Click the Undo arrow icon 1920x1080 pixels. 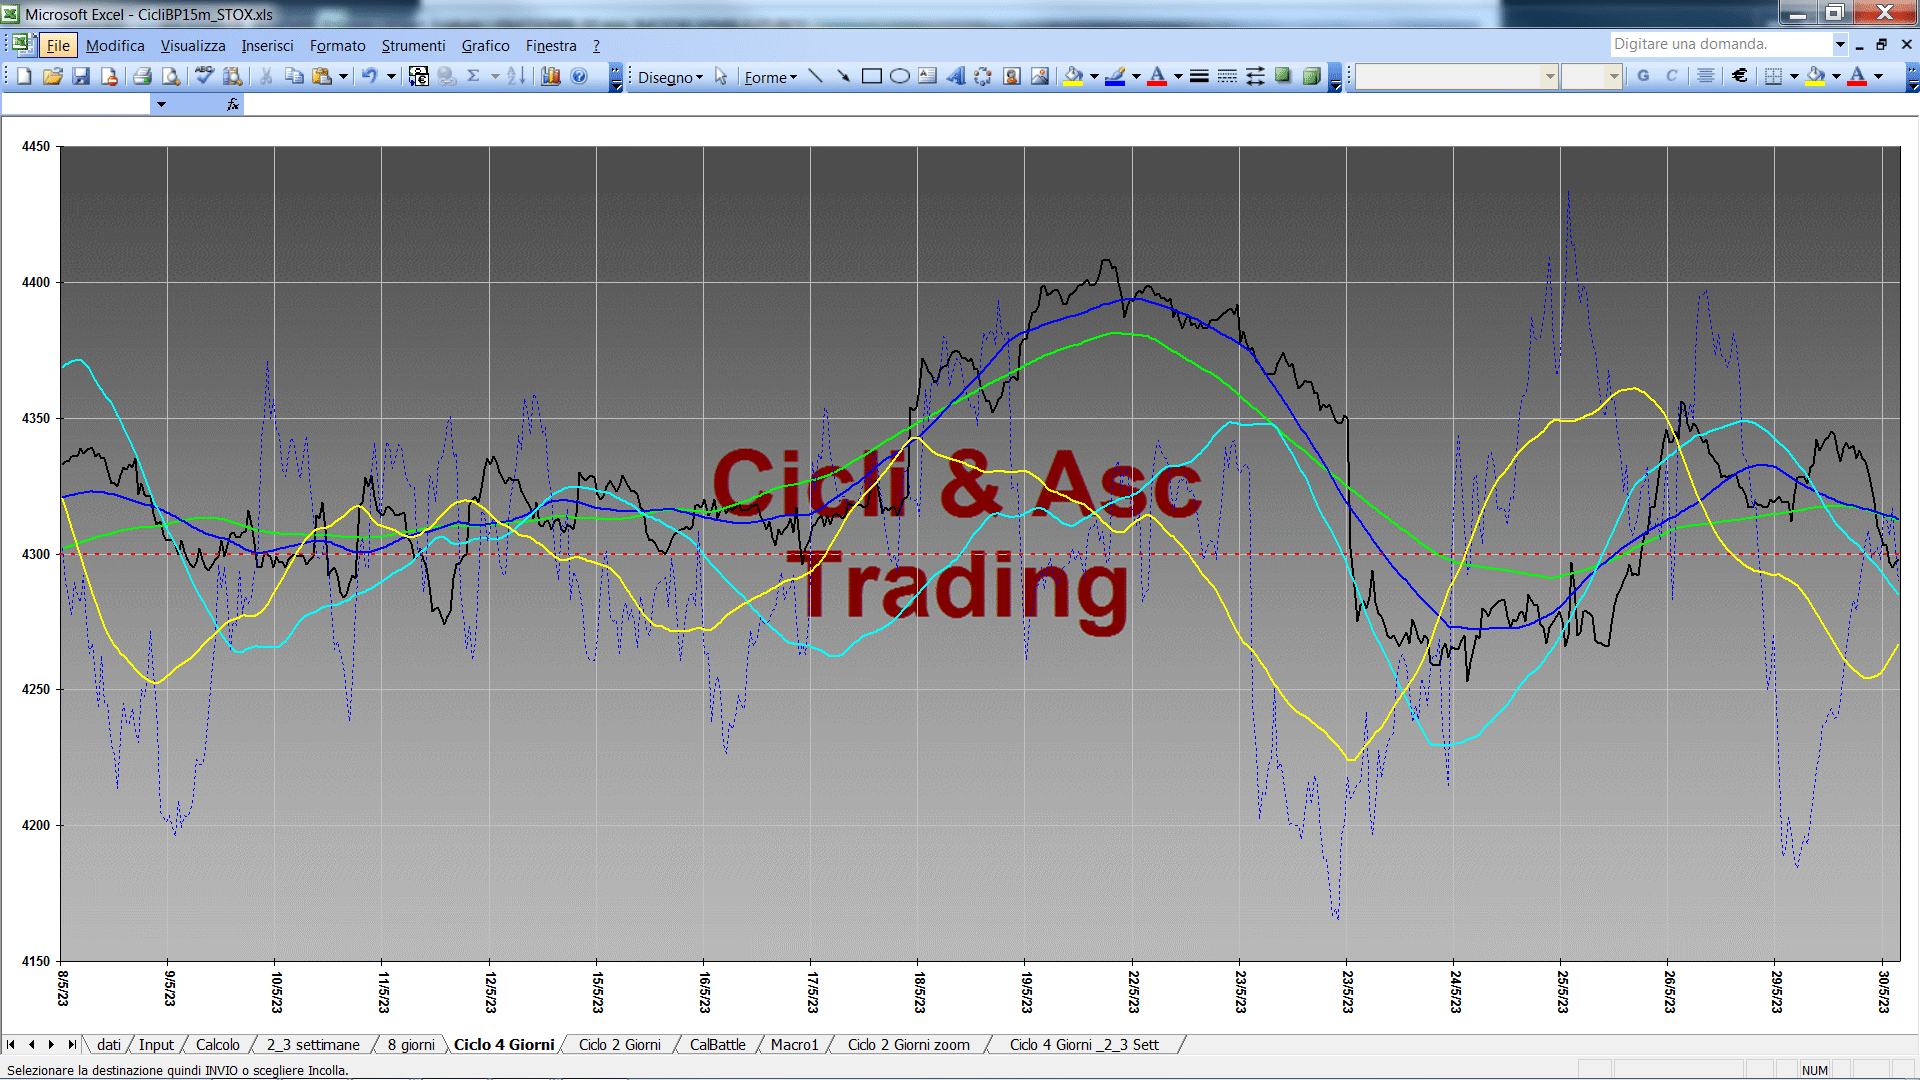click(370, 76)
